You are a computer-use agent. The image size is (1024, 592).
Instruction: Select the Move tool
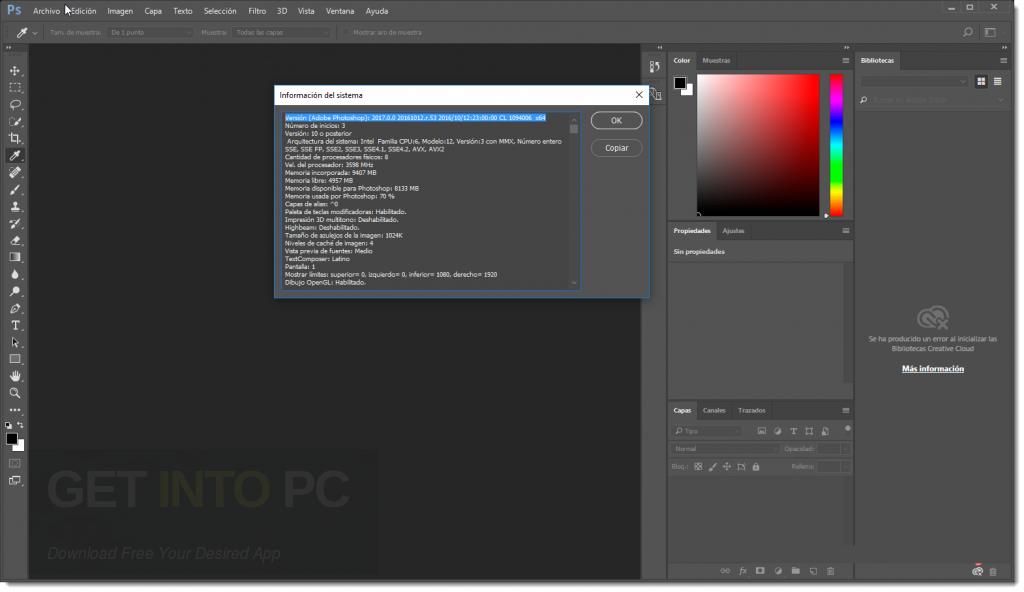pos(15,71)
